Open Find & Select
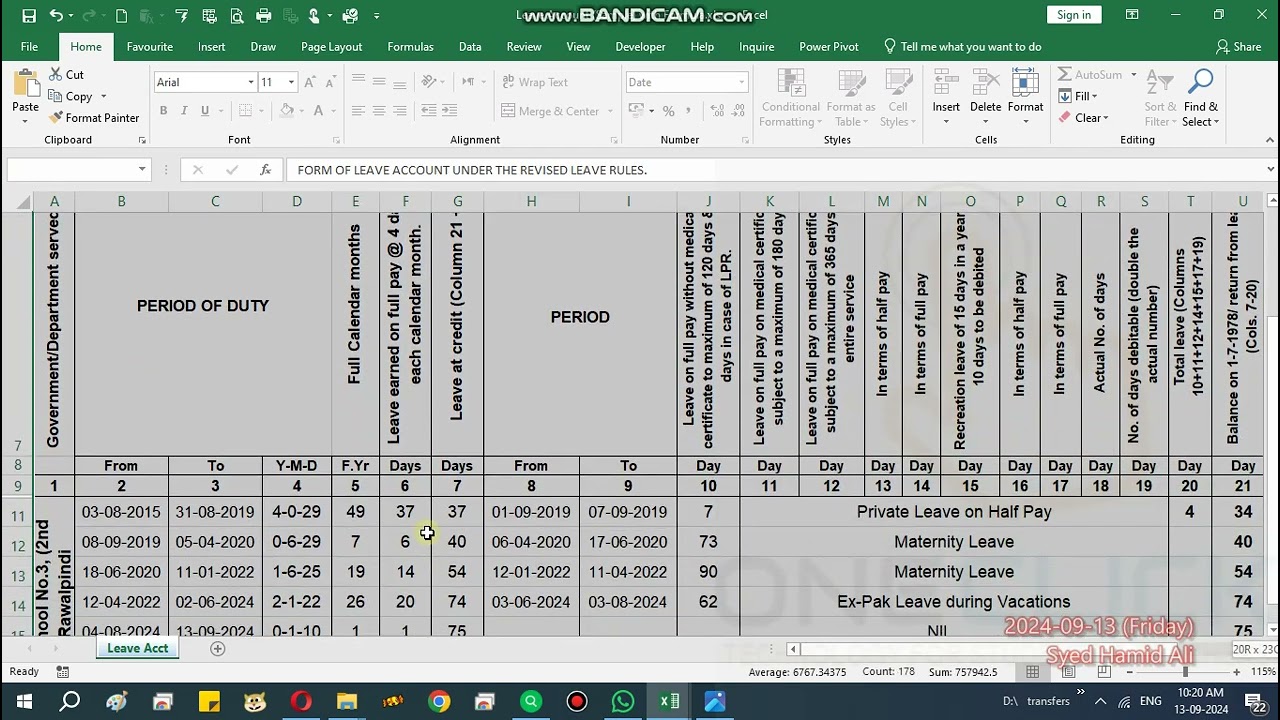 (x=1201, y=99)
